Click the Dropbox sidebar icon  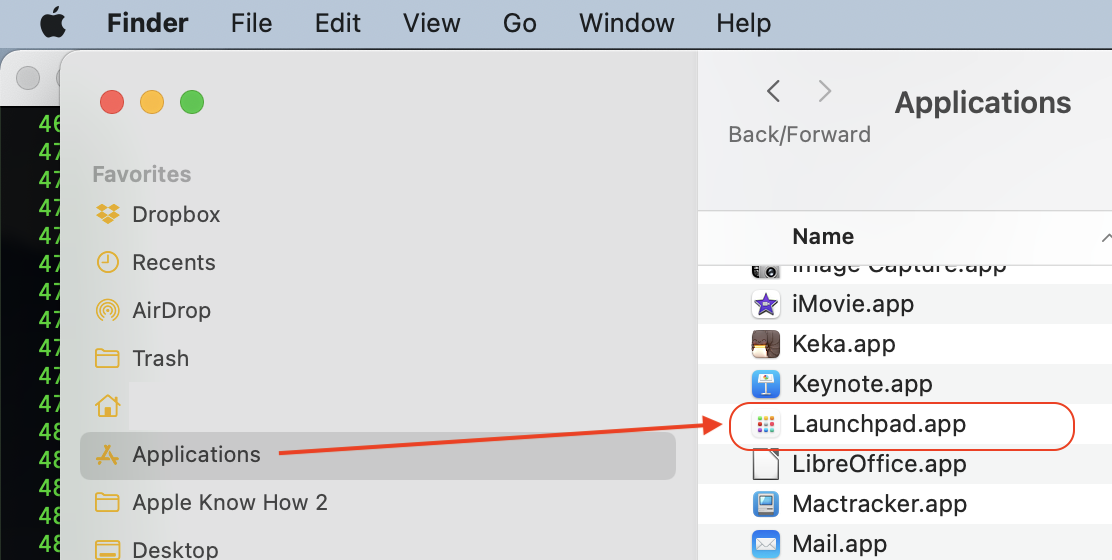click(107, 214)
